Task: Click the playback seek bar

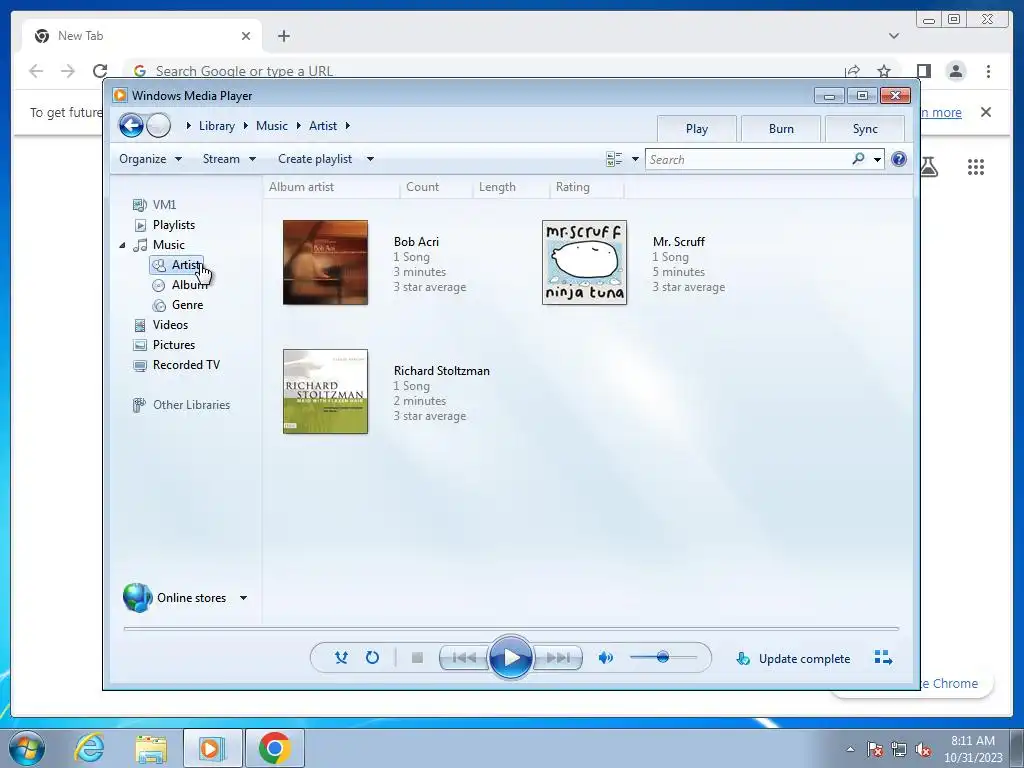Action: point(511,628)
